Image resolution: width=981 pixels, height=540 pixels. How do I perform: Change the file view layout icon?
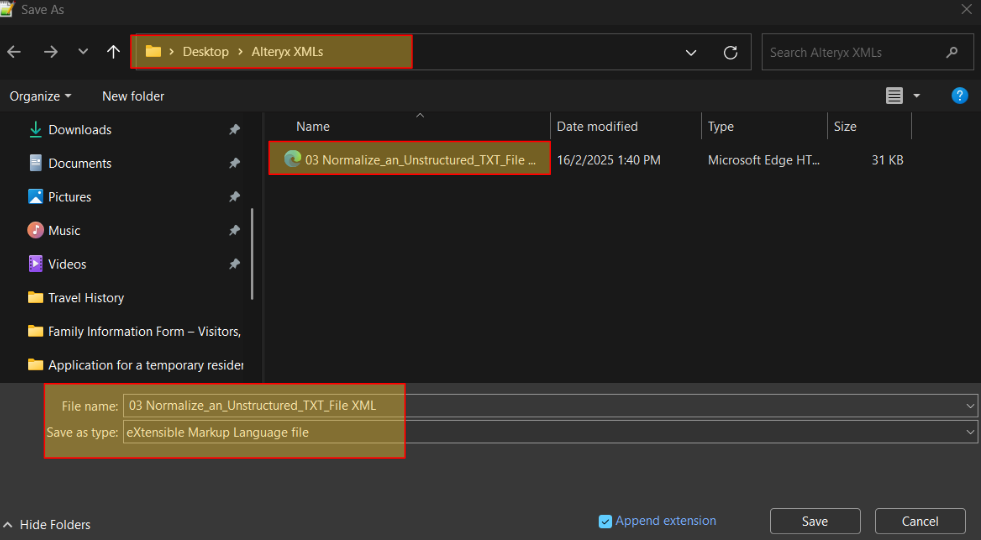coord(894,96)
